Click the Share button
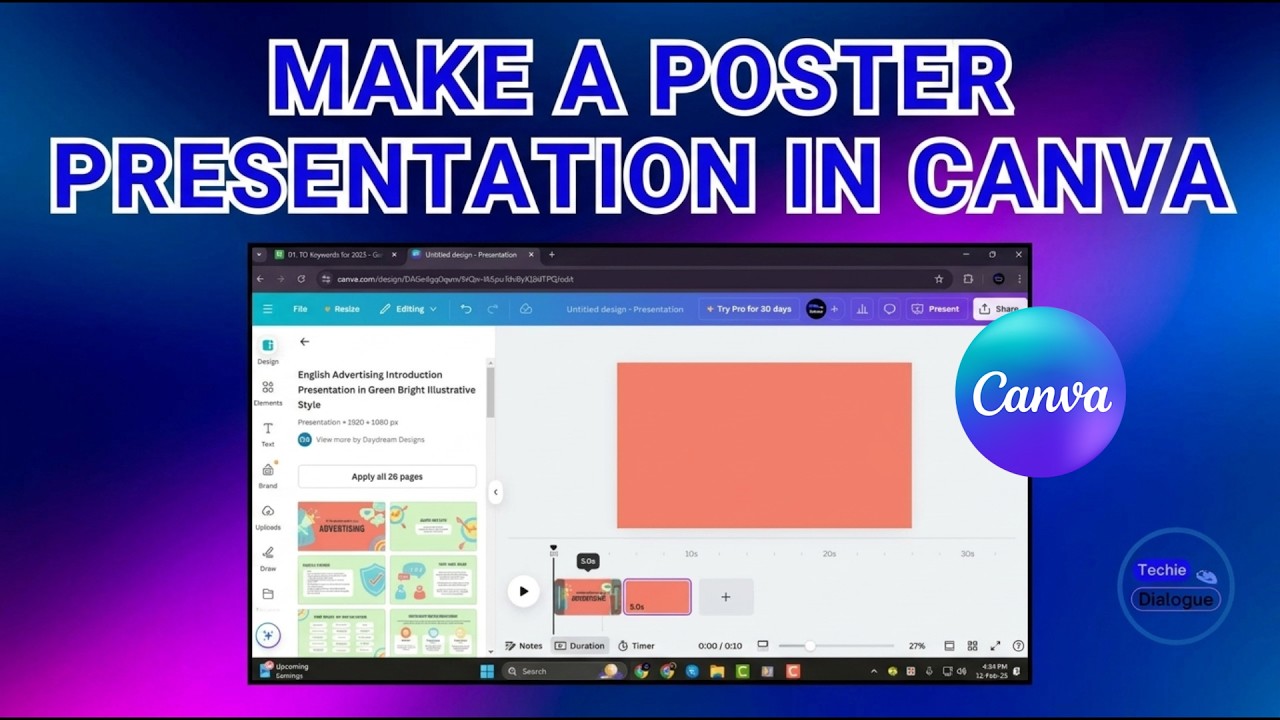 (x=999, y=309)
